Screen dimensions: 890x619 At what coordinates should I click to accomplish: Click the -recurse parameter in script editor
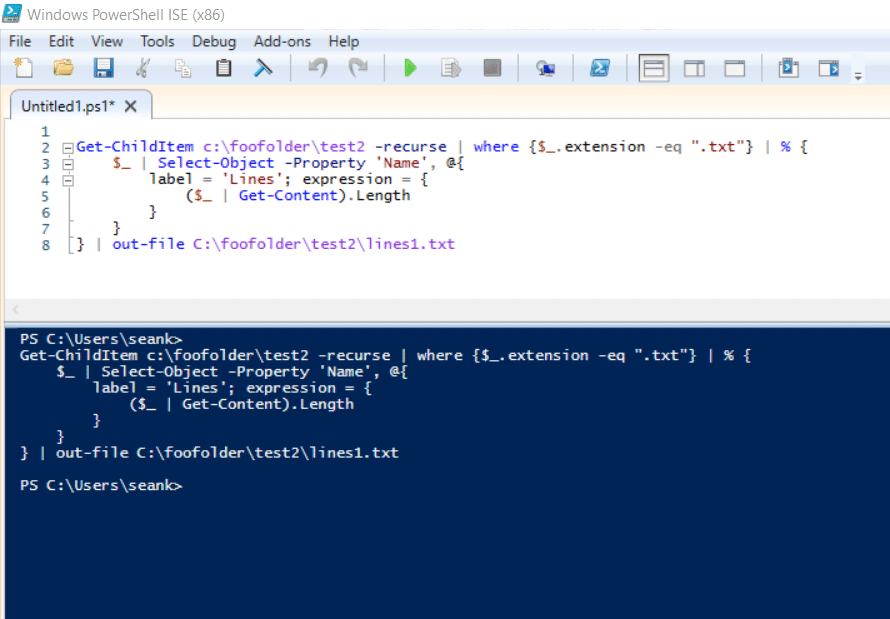coord(410,146)
